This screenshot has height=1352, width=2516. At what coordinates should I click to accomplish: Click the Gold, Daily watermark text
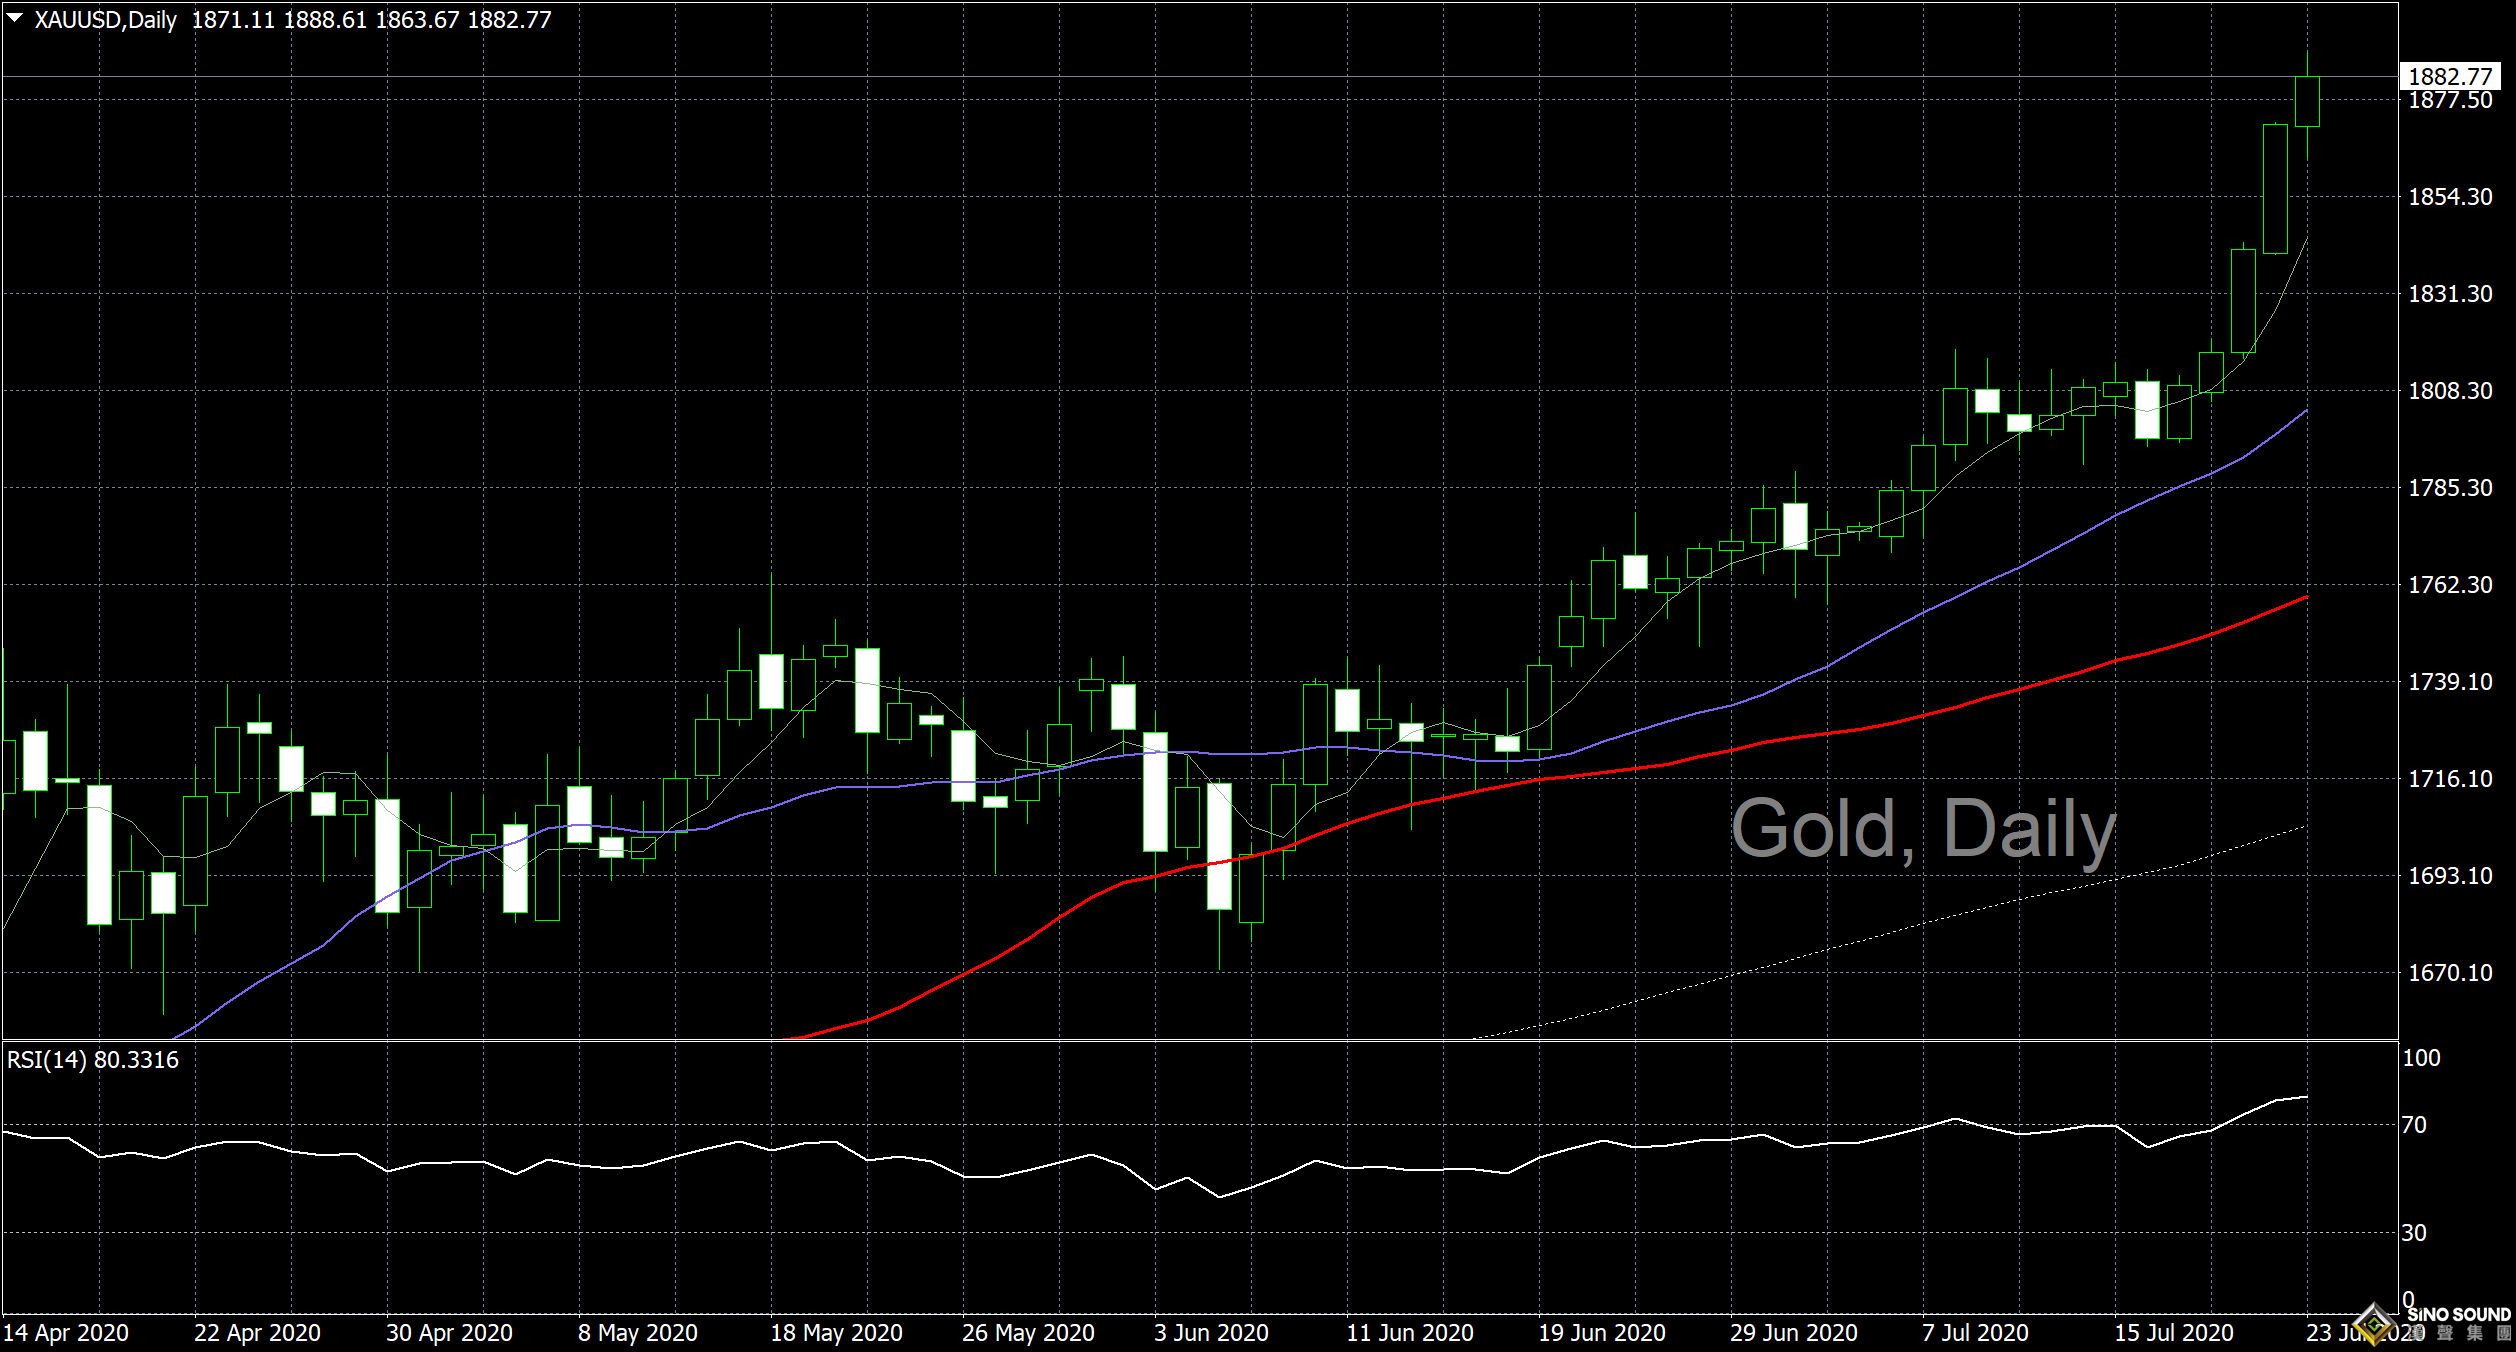tap(1923, 830)
